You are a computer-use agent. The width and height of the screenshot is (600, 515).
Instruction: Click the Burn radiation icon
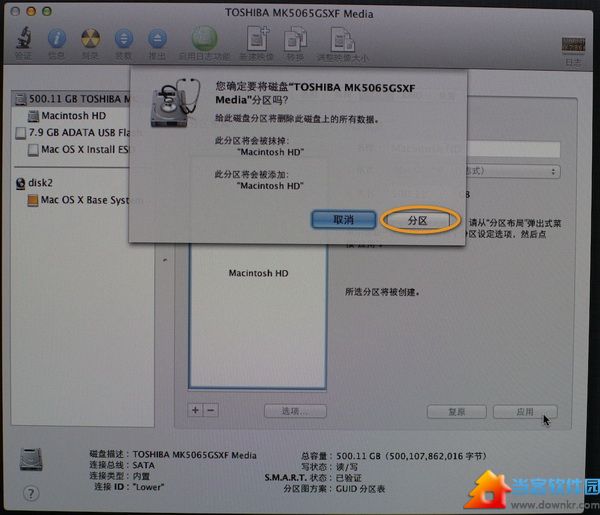pos(91,39)
